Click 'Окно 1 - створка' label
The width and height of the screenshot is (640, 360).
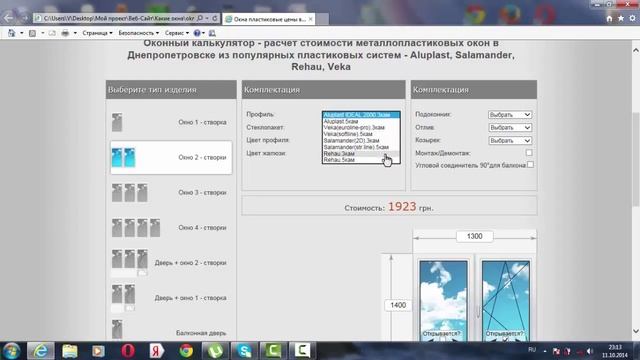[202, 122]
